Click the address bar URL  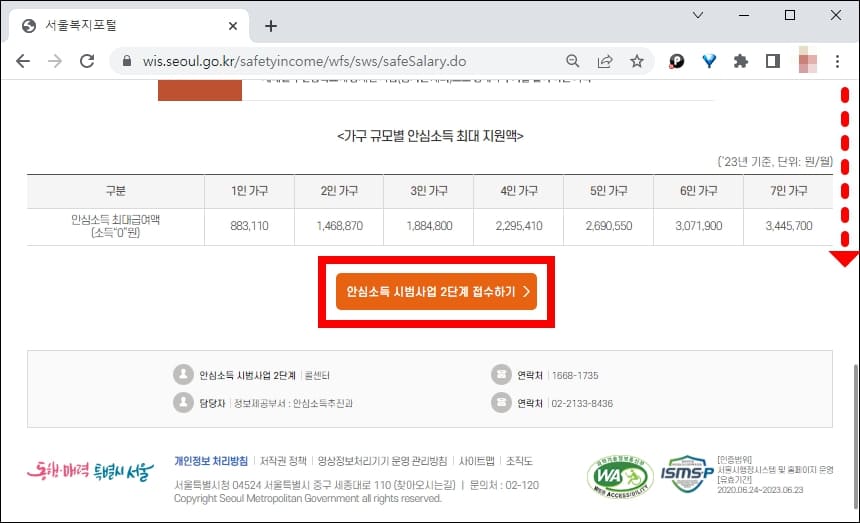304,61
